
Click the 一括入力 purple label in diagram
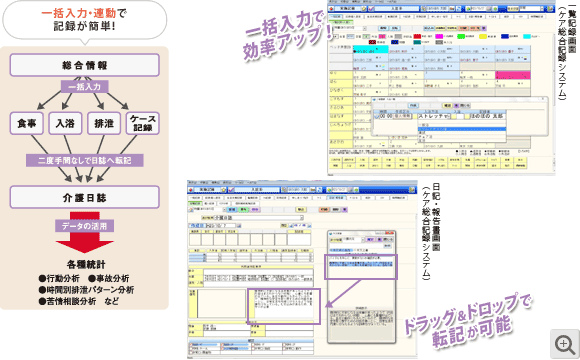point(84,87)
